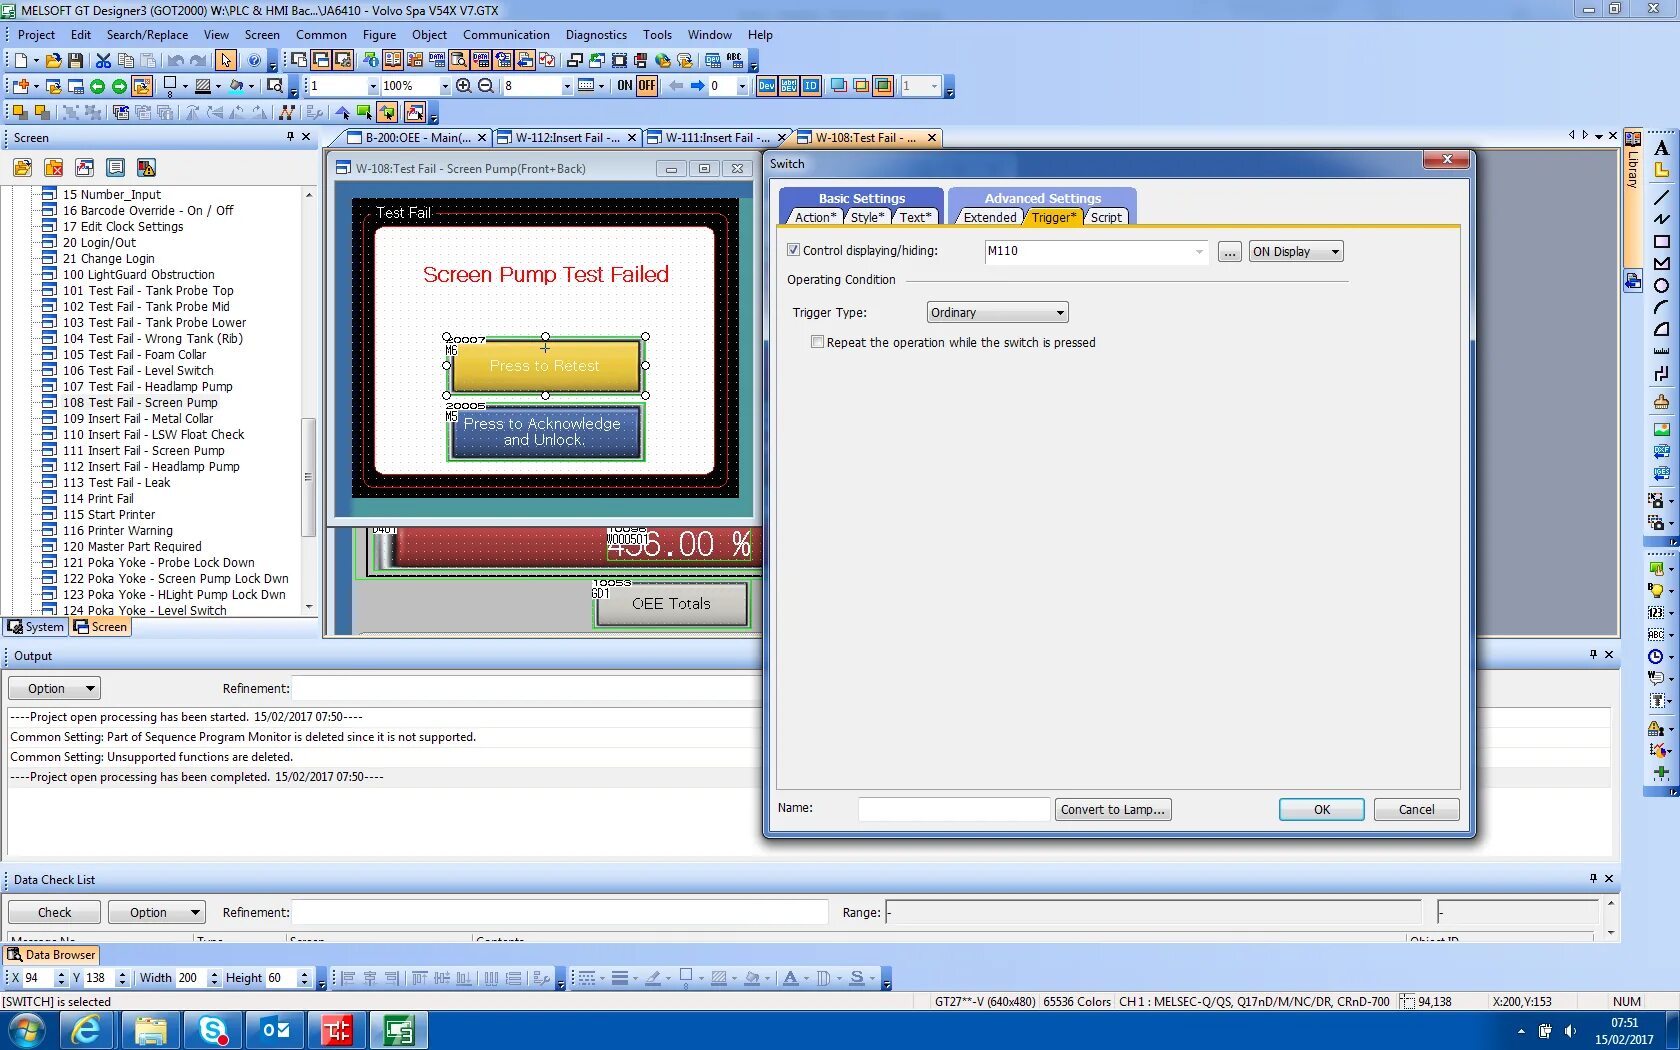Enable Repeat the operation while pressed checkbox
Screen dimensions: 1680x1050
click(x=818, y=342)
